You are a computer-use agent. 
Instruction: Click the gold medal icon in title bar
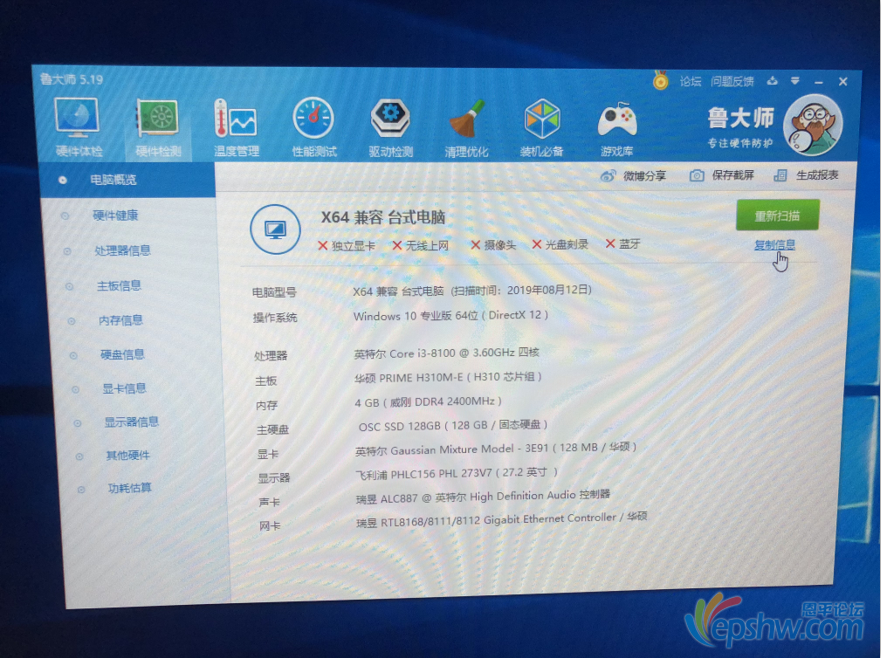click(661, 80)
